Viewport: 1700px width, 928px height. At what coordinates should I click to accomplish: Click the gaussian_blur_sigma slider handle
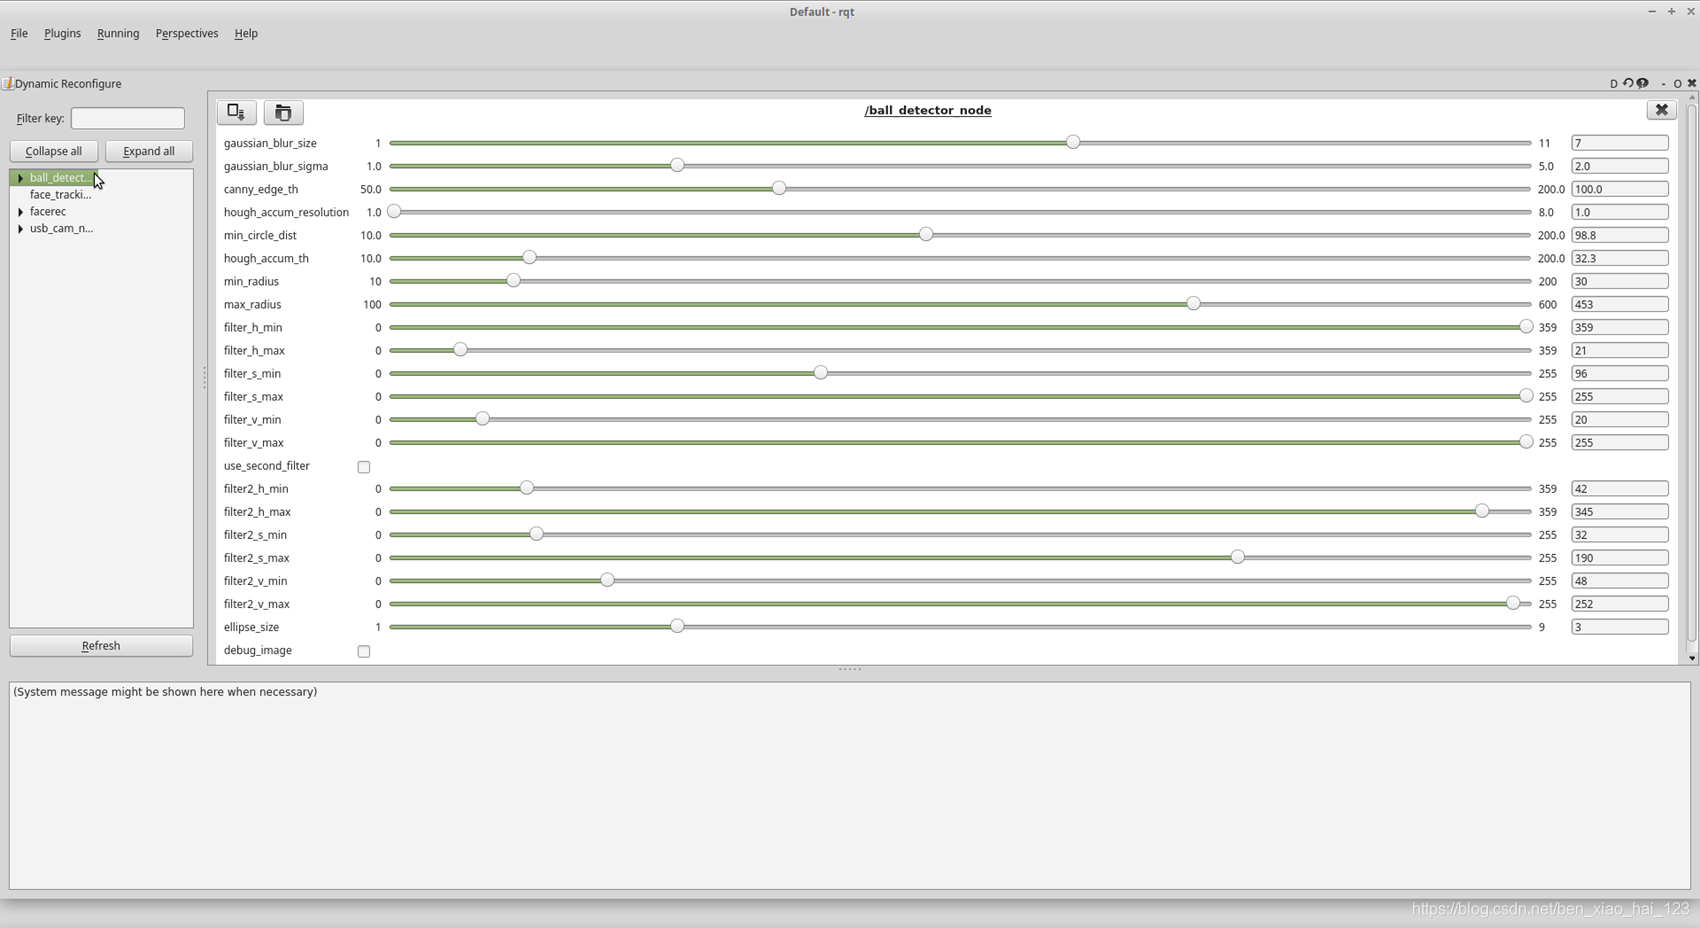[677, 165]
